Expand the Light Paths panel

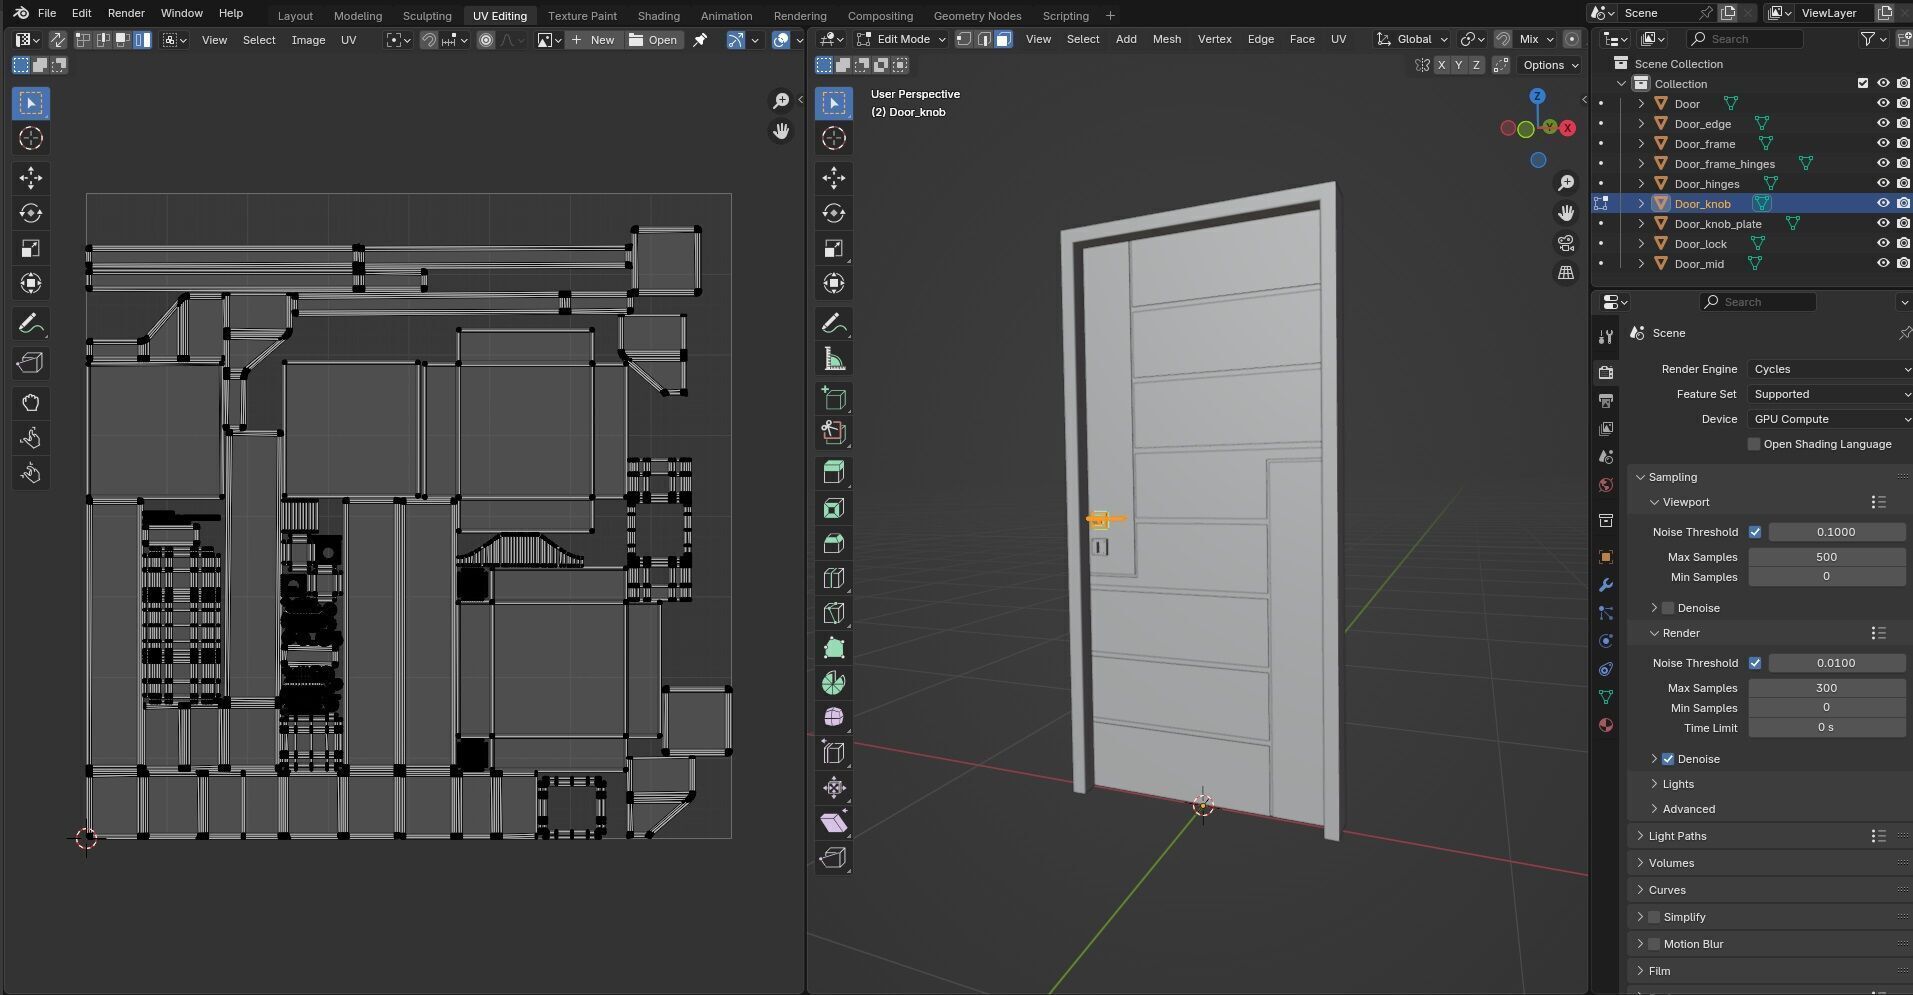tap(1677, 836)
